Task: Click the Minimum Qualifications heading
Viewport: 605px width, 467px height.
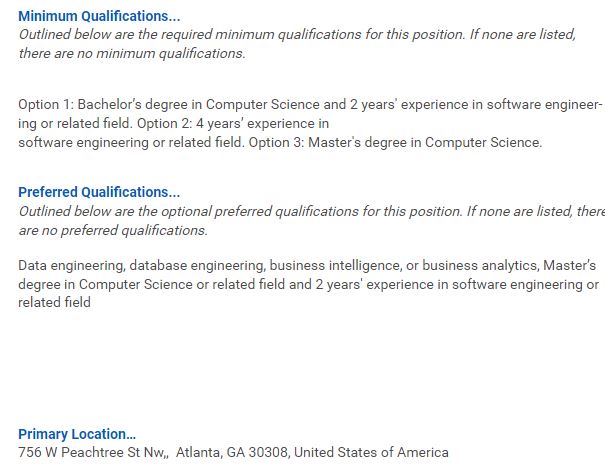Action: [99, 16]
